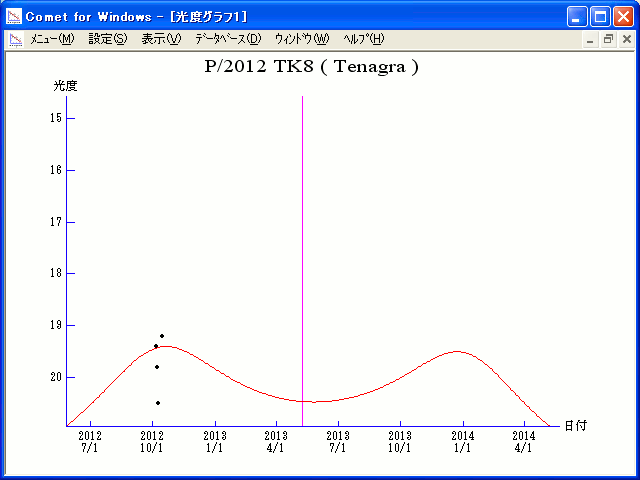Click the Comet app icon in title bar
This screenshot has height=480, width=640.
click(14, 16)
